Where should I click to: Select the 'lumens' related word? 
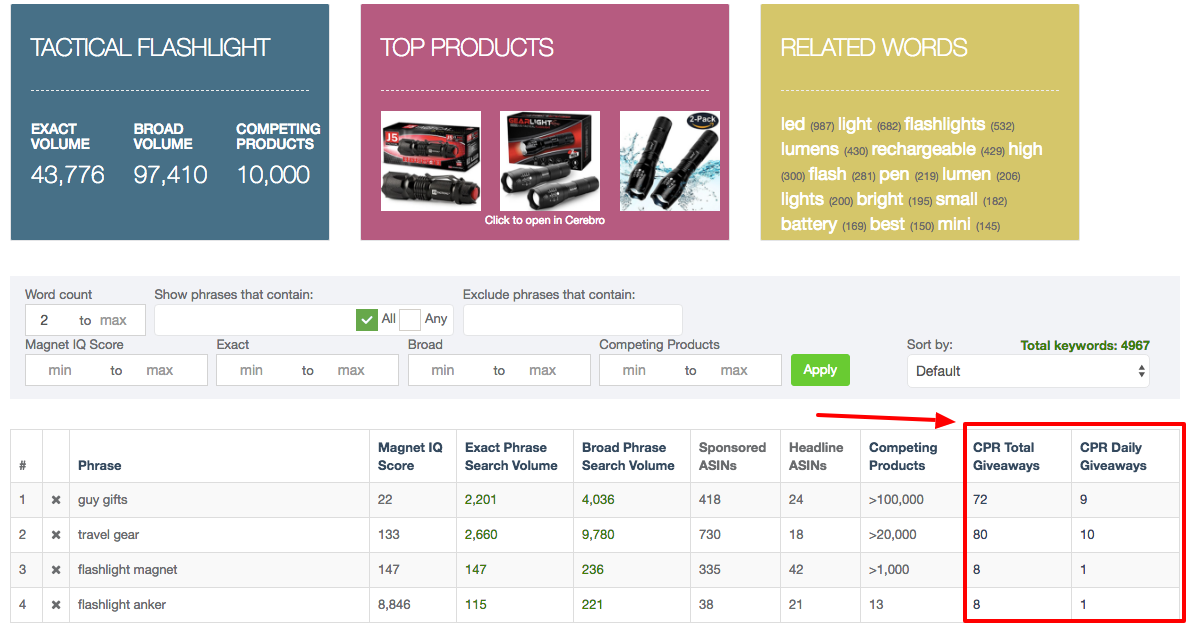[810, 149]
